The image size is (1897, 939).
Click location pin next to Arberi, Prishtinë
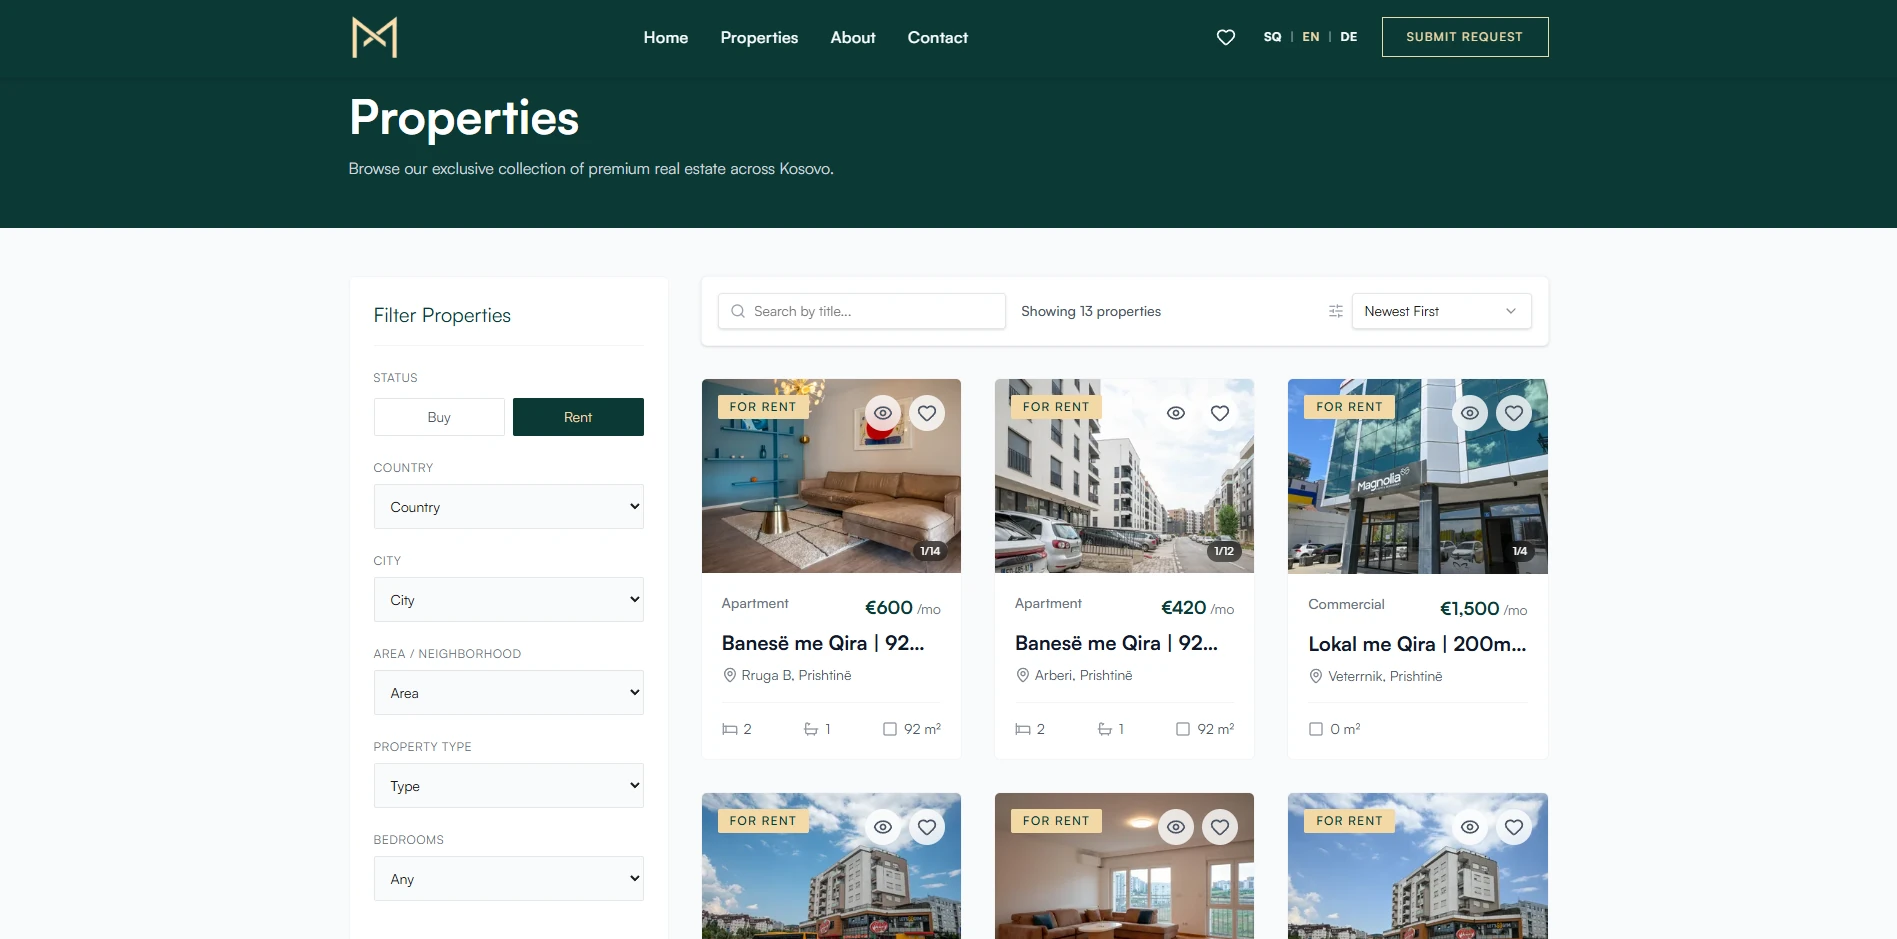point(1022,676)
